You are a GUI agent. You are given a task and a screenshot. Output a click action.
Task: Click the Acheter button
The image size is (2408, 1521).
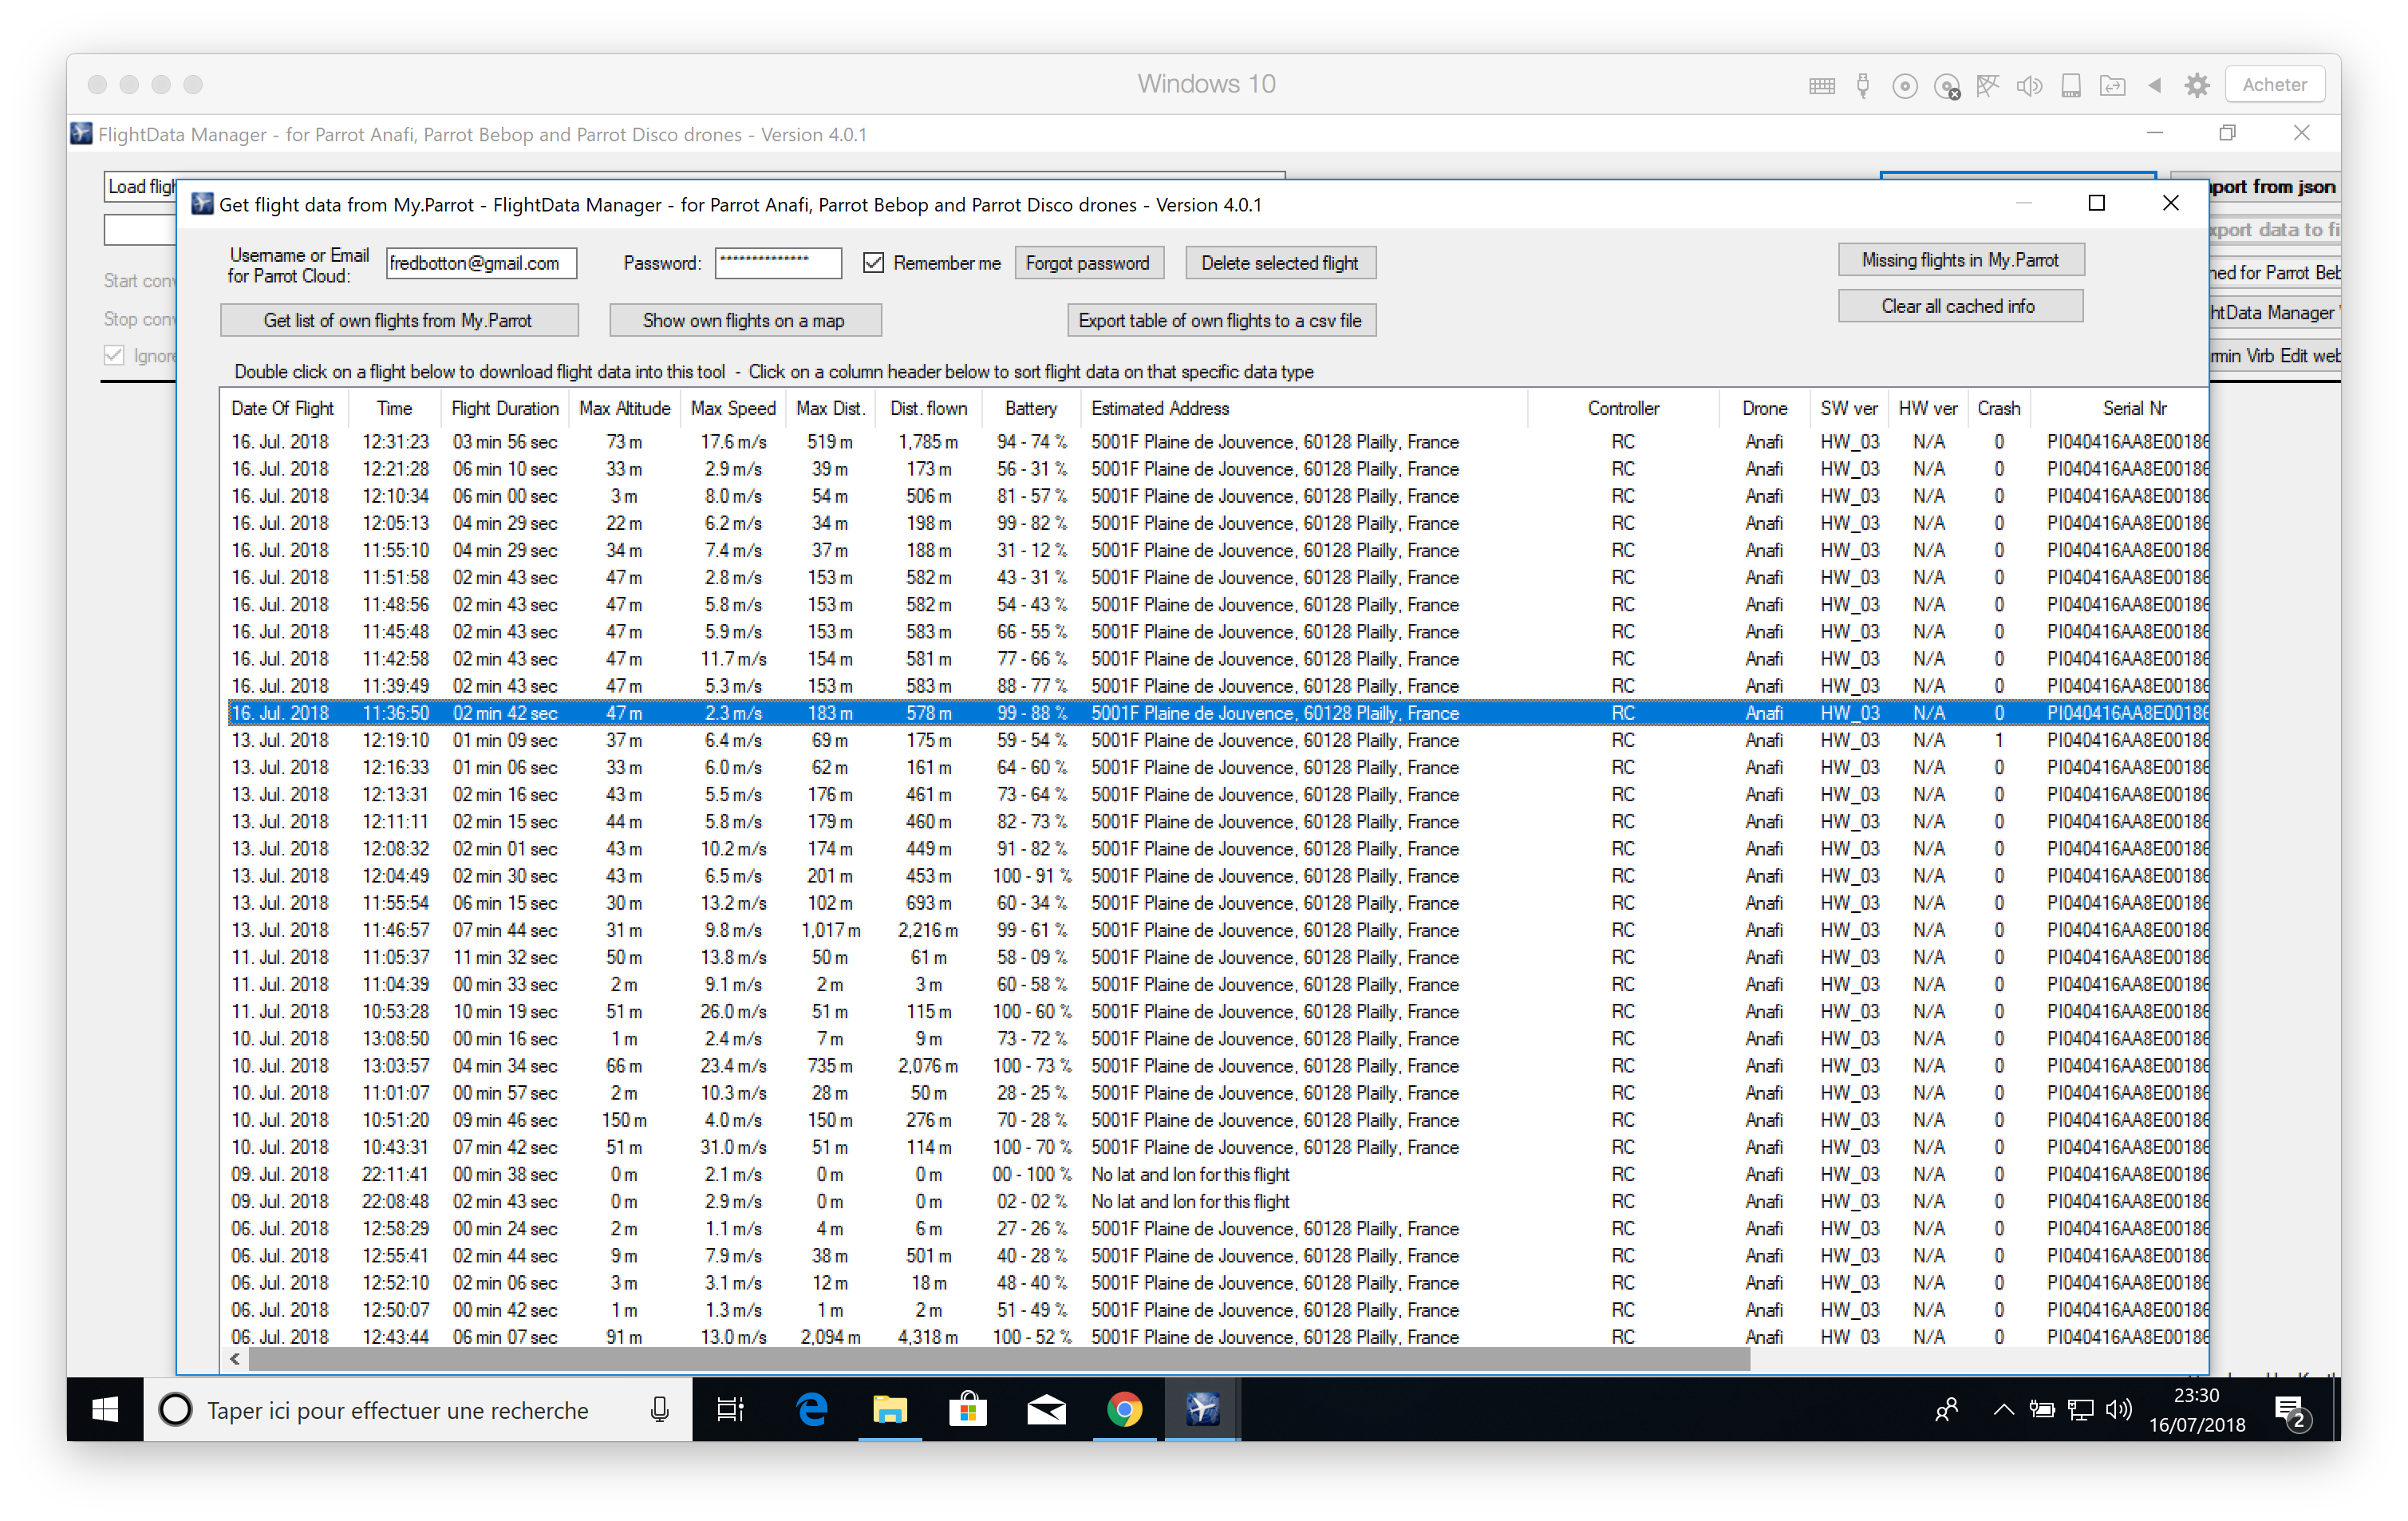click(x=2274, y=85)
